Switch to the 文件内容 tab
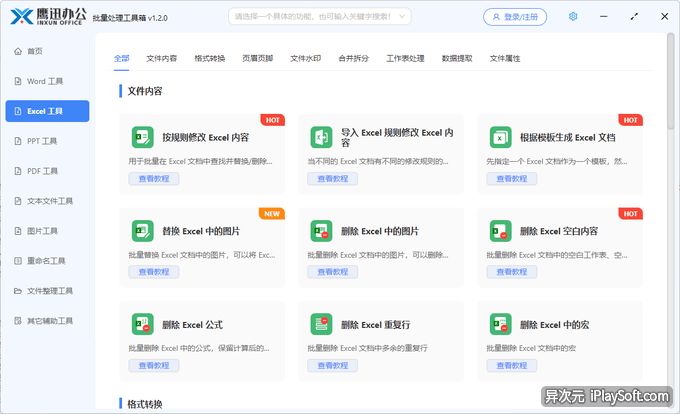Screen dimensions: 680x414 (x=161, y=59)
